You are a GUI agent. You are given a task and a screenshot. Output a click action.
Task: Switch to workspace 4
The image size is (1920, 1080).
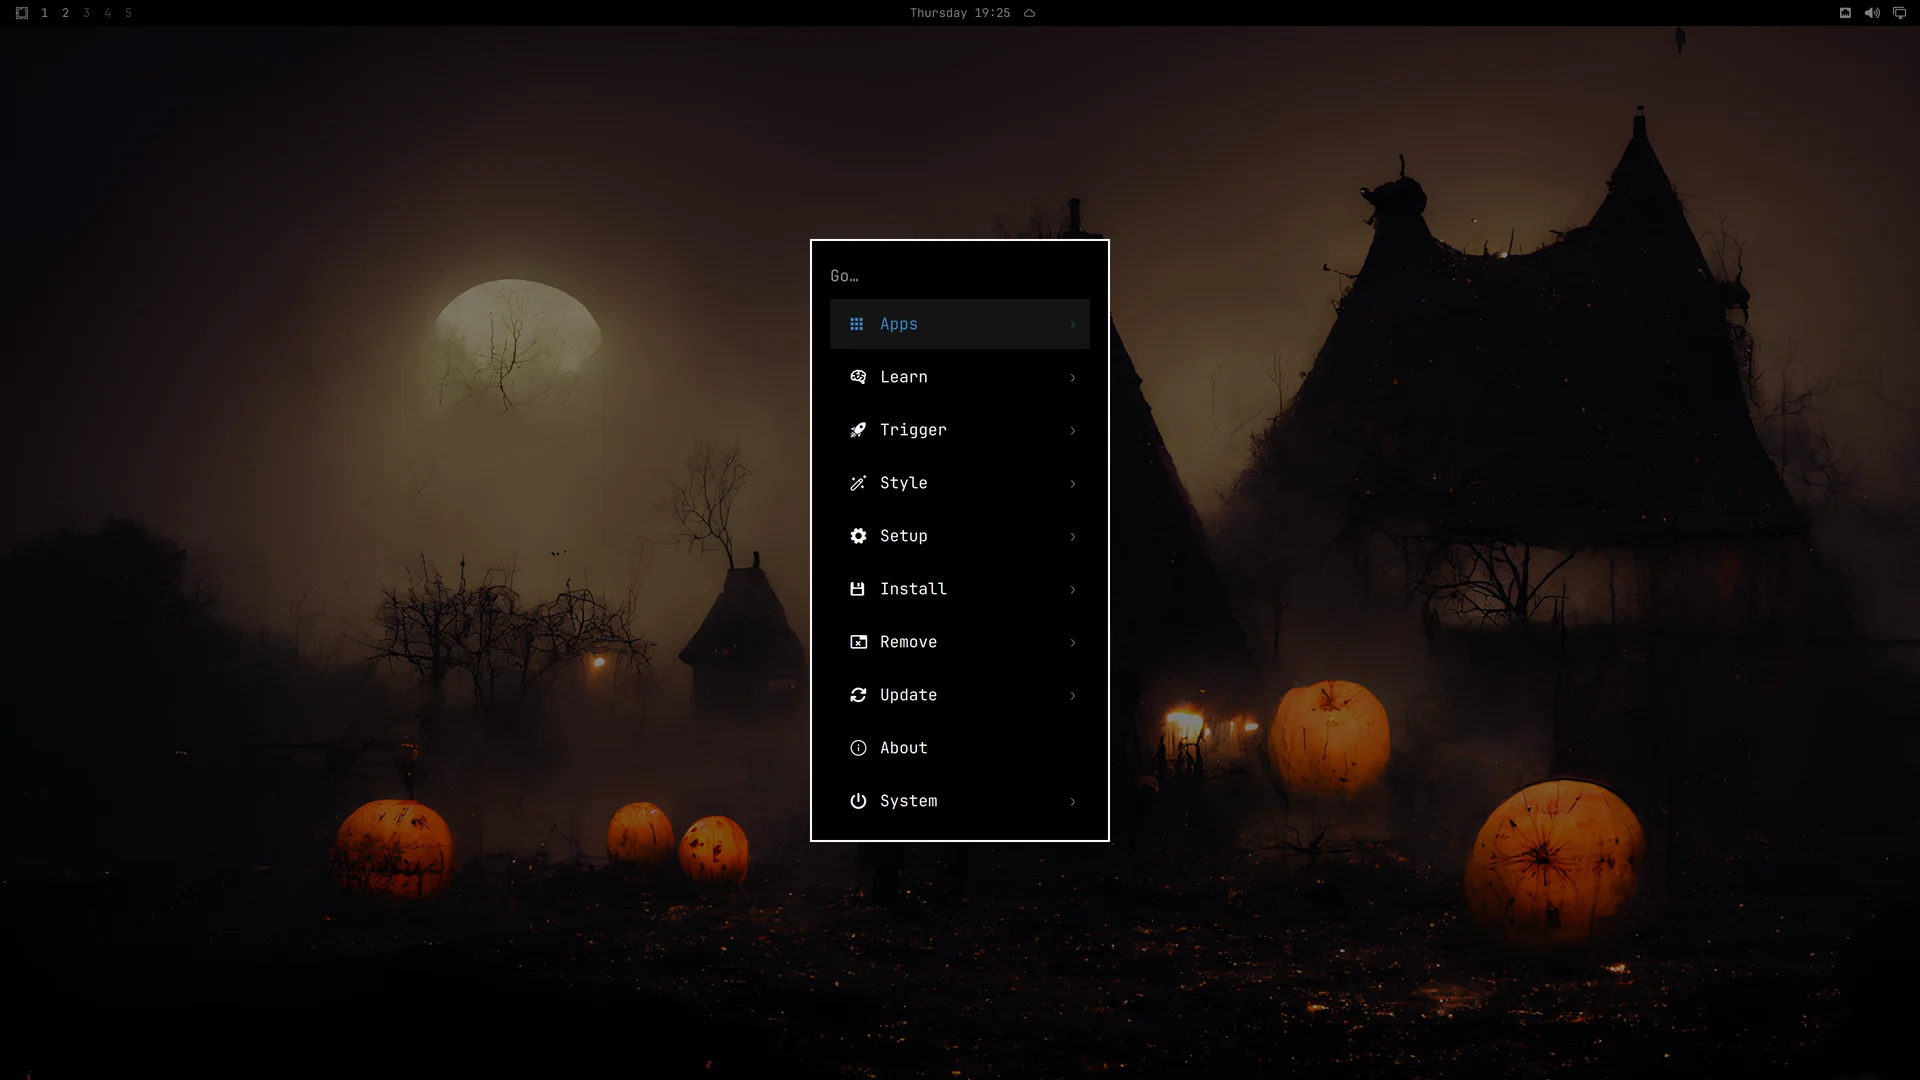click(107, 13)
